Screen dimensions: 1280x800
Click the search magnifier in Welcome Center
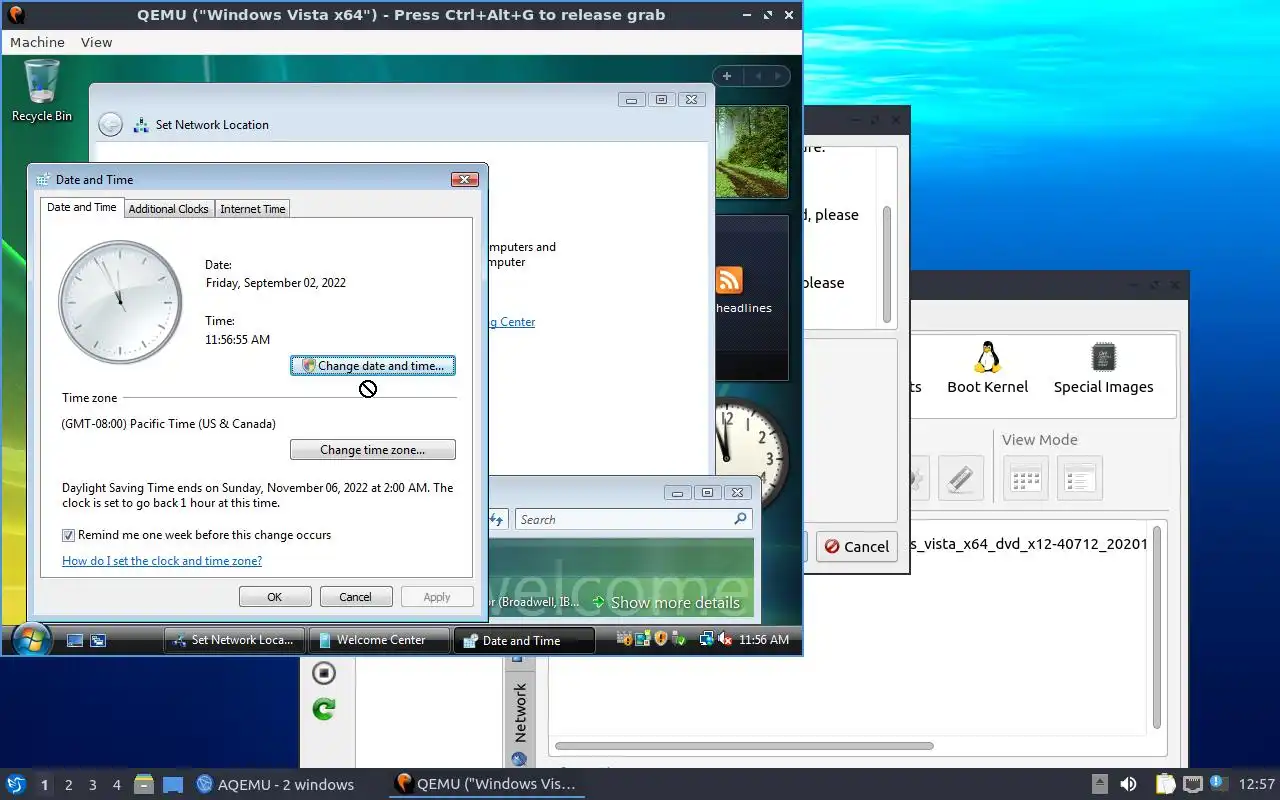740,519
